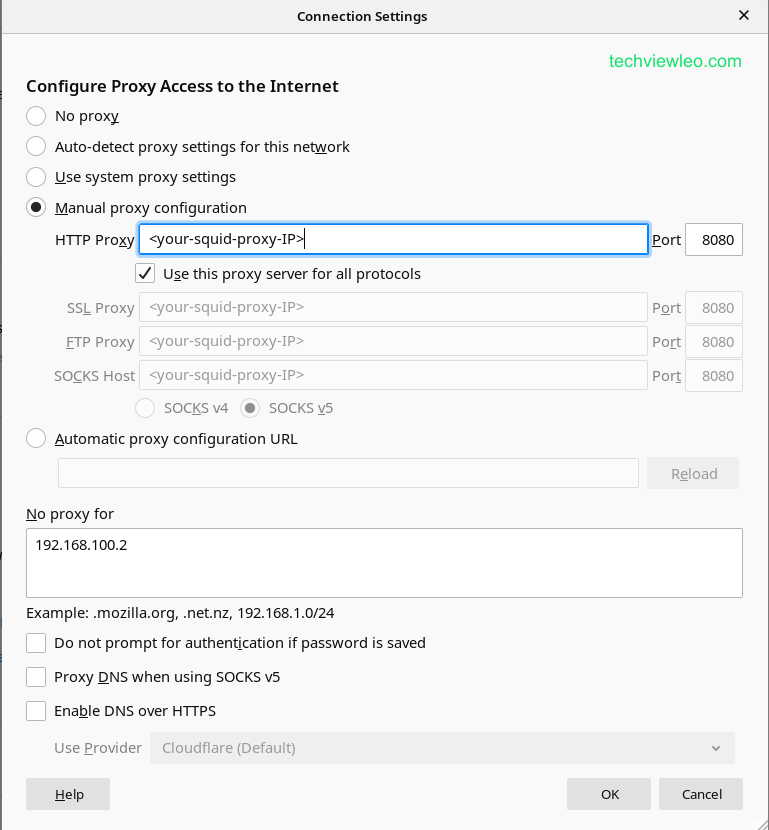Click the automatic proxy configuration URL field

(348, 473)
